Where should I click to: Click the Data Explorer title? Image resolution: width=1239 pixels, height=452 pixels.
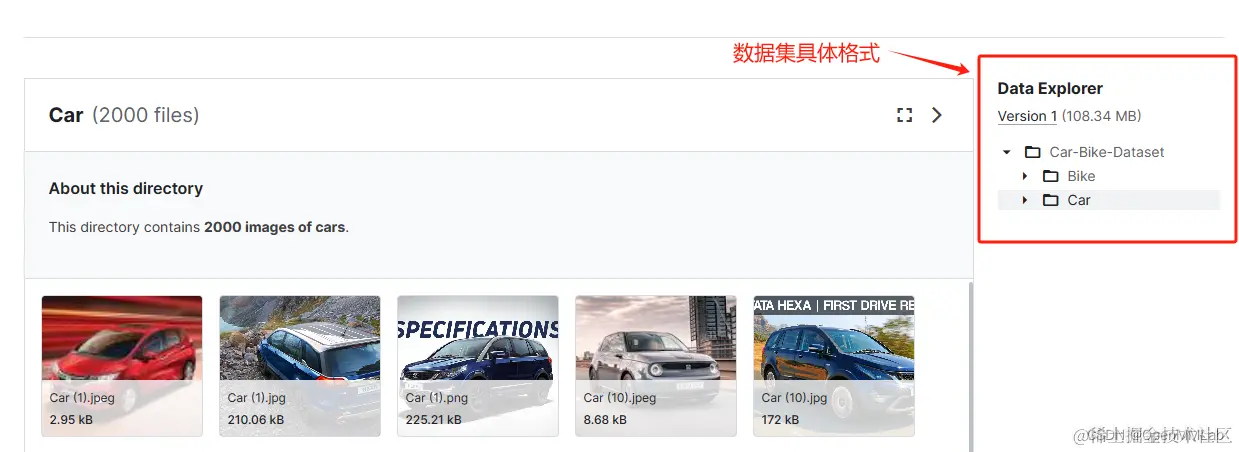(x=1050, y=89)
